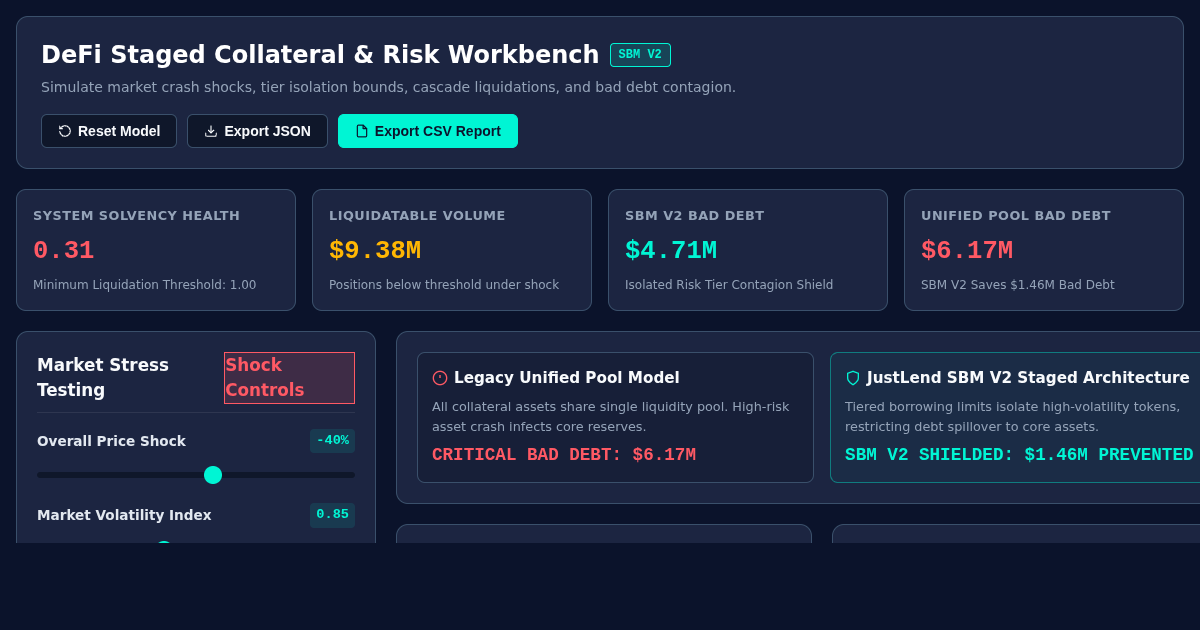Open the JustLend SBM V2 Staged Architecture card
1200x630 pixels.
(1015, 417)
